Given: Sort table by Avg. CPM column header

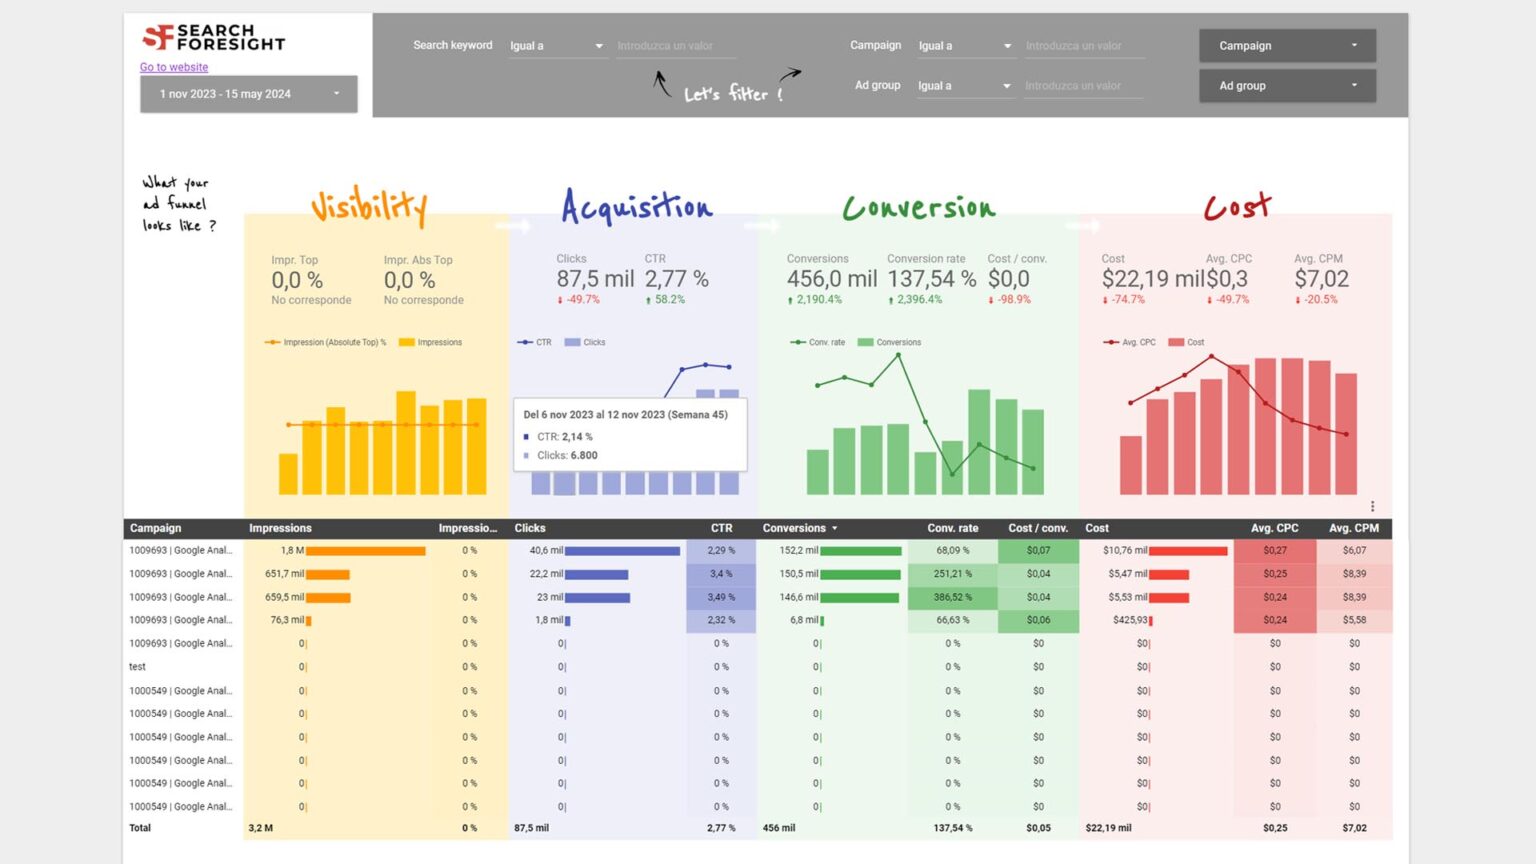Looking at the screenshot, I should click(1353, 528).
